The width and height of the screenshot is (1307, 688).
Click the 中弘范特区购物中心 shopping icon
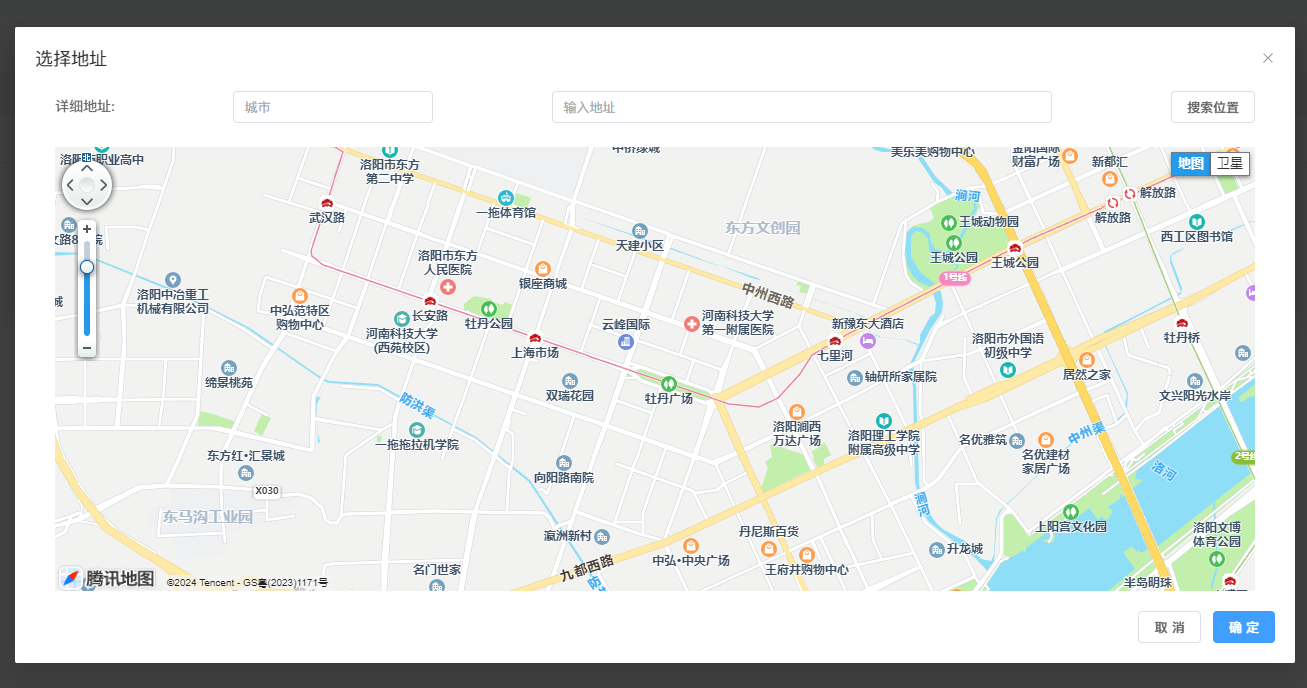pyautogui.click(x=300, y=295)
